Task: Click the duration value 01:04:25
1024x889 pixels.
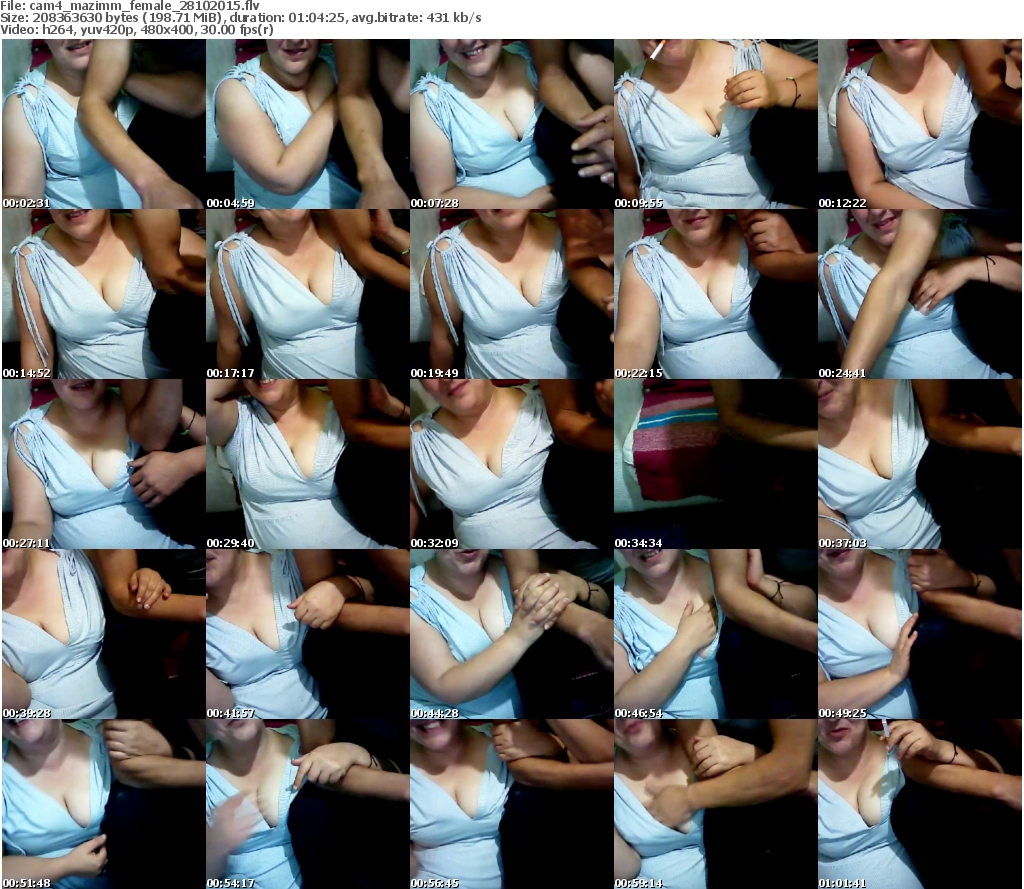Action: pos(317,18)
